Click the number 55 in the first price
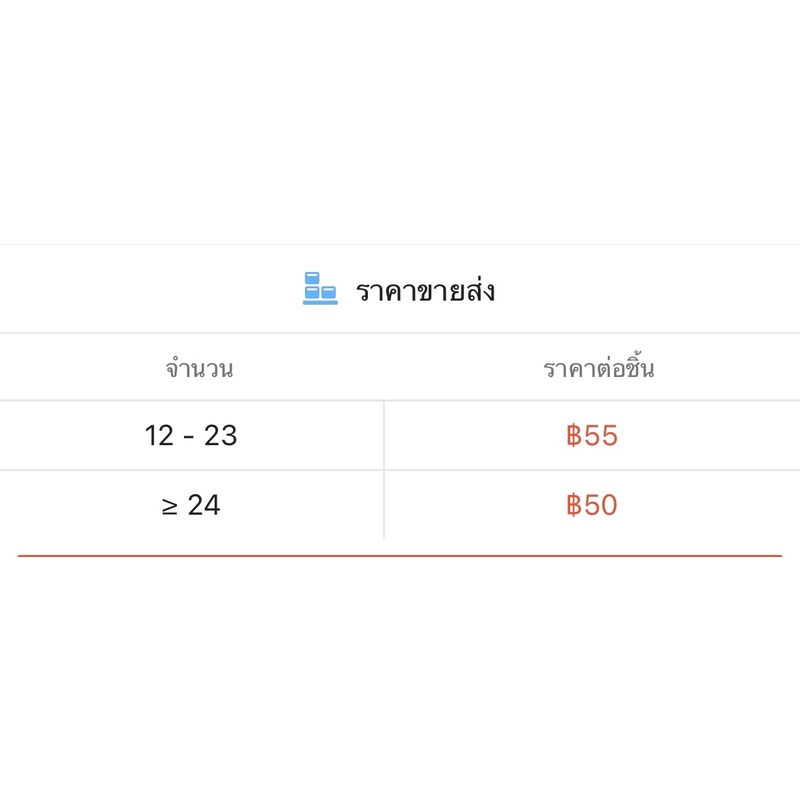 tap(600, 436)
